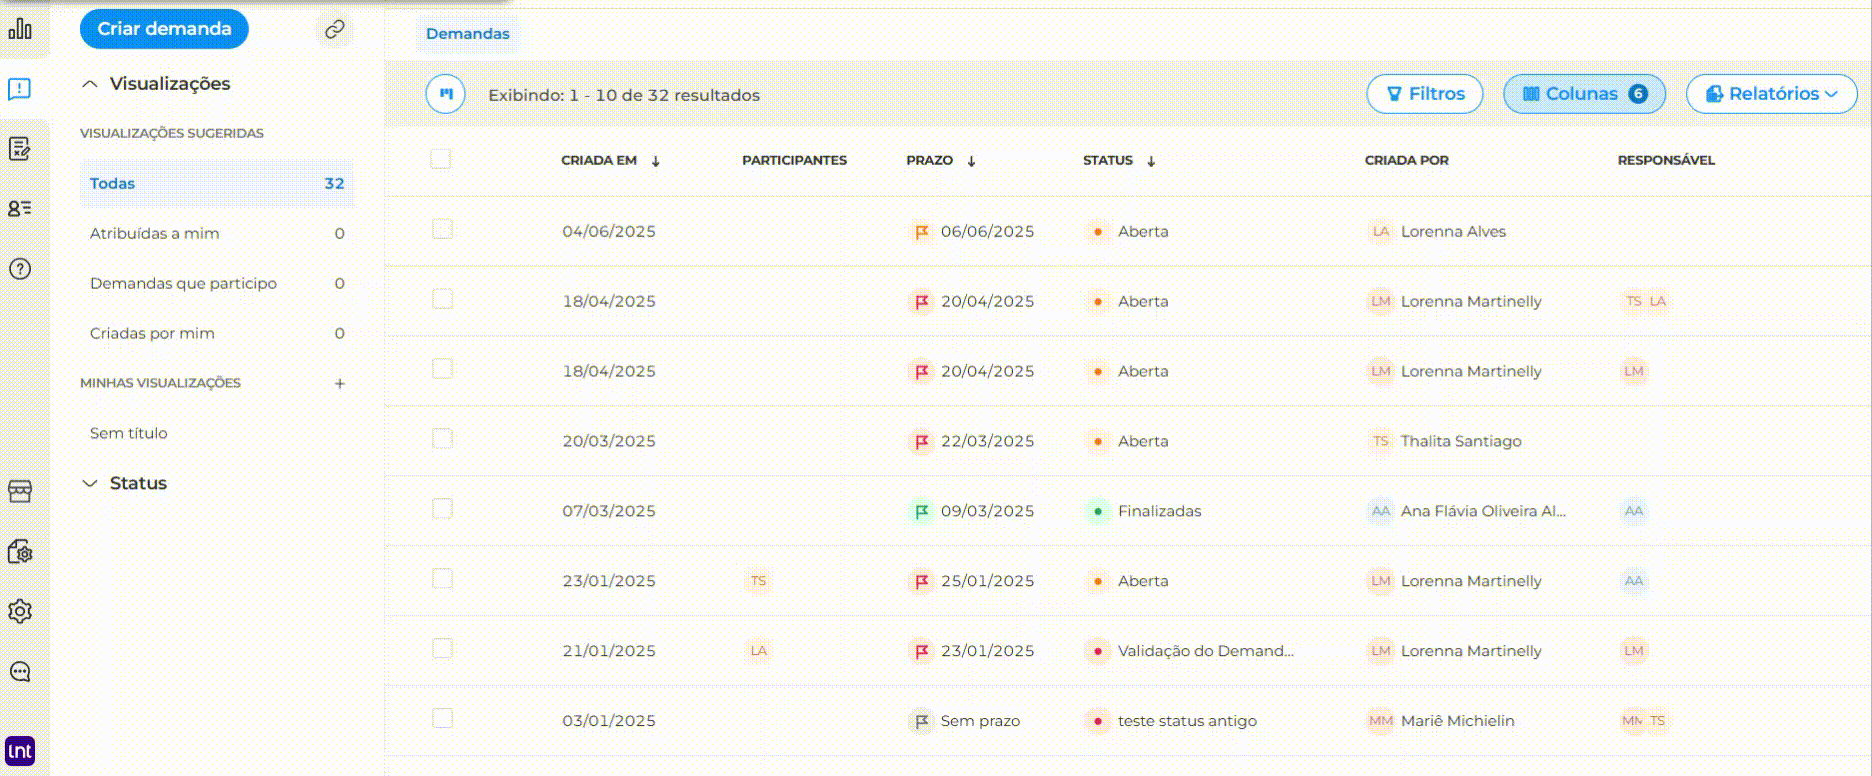
Task: Copy link with the chain icon
Action: pyautogui.click(x=335, y=29)
